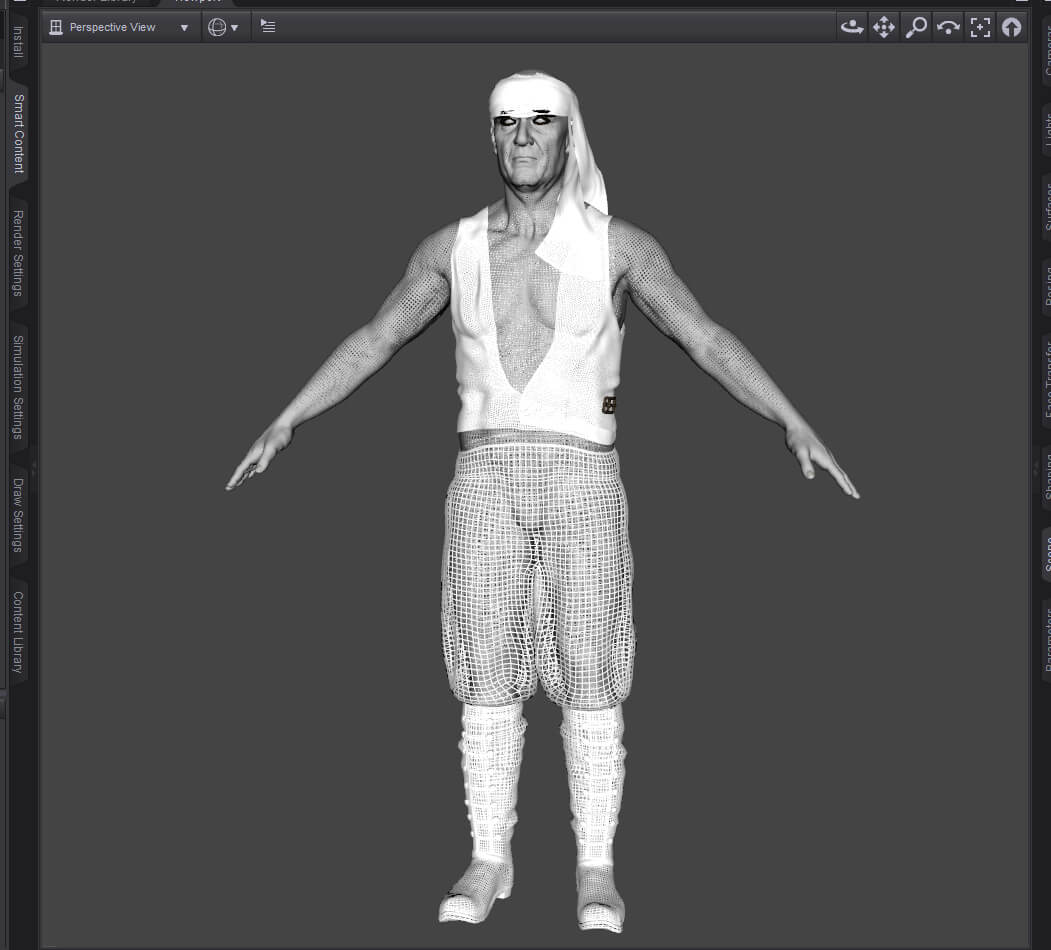Expand the draw style dropdown arrow
Screen dimensions: 1051x950
pyautogui.click(x=235, y=27)
